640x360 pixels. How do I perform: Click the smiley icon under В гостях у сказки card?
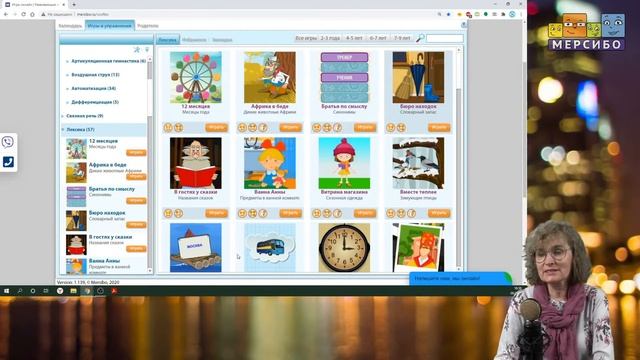[x=168, y=213]
